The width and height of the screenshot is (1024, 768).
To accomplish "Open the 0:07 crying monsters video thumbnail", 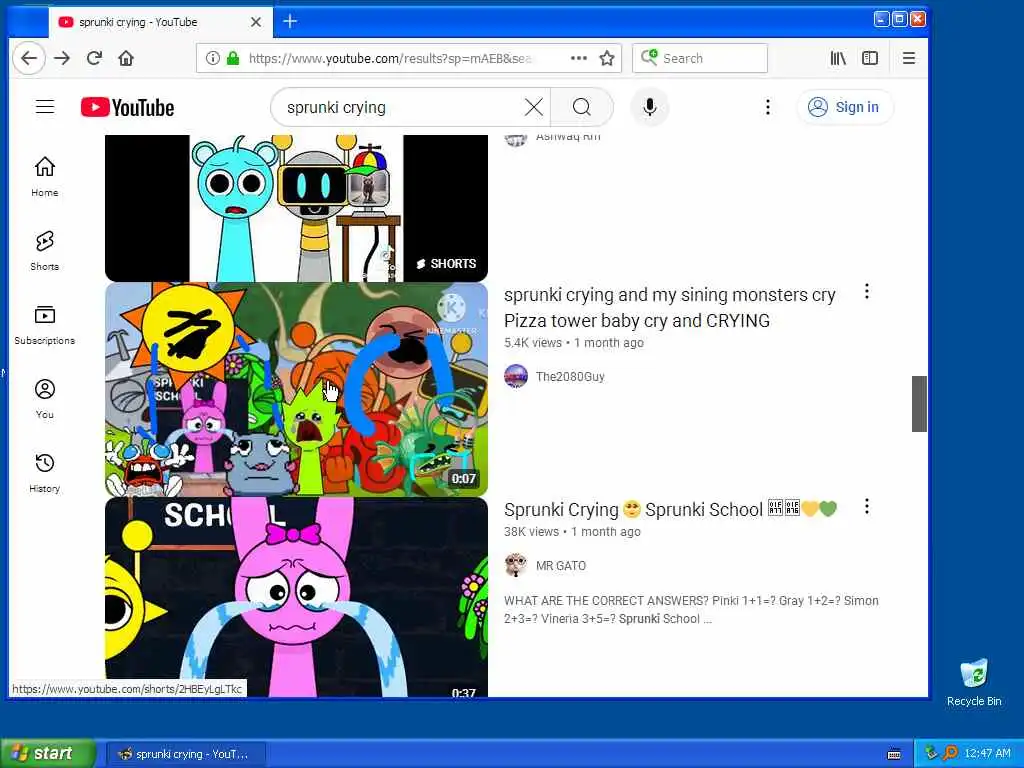I will coord(296,390).
